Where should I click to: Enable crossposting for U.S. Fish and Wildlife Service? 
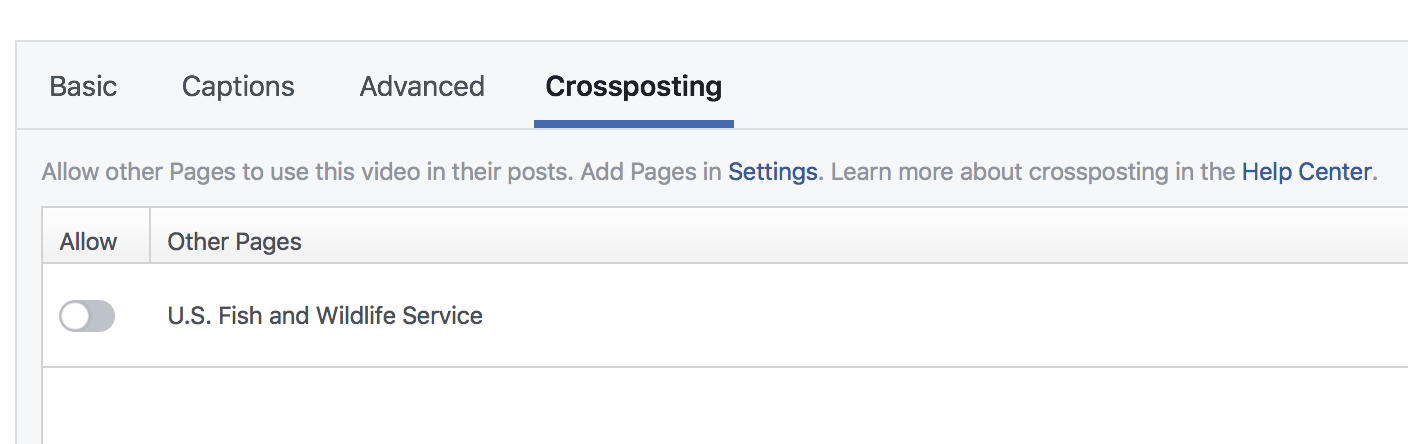(87, 317)
